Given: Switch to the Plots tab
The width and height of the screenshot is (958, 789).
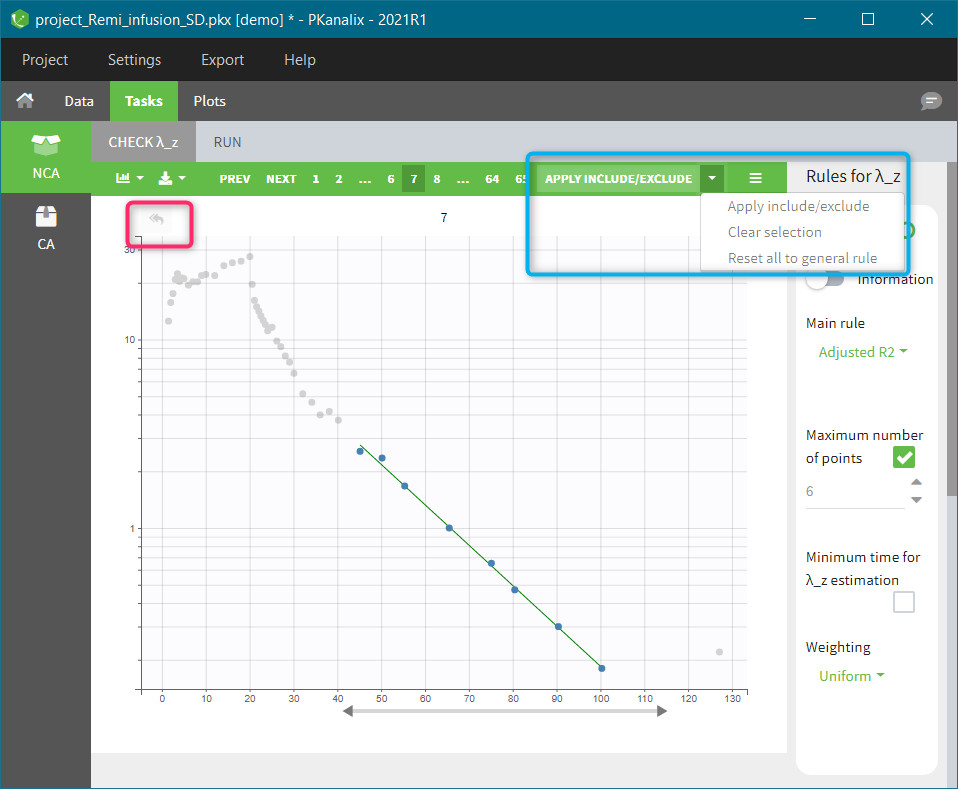Looking at the screenshot, I should pos(209,101).
